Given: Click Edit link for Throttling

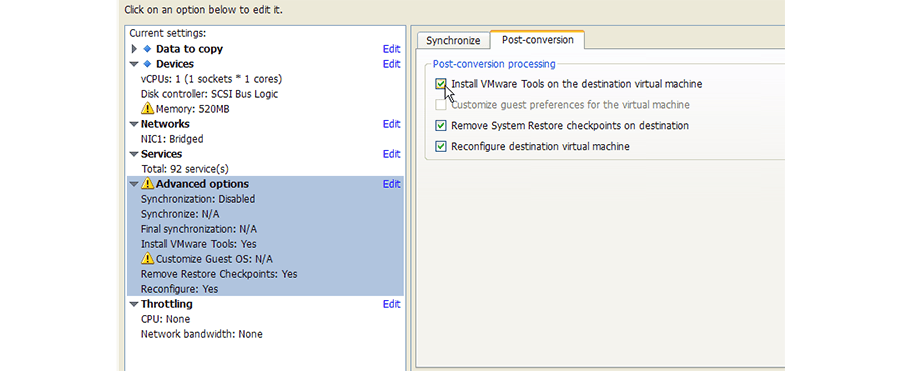Looking at the screenshot, I should point(391,304).
